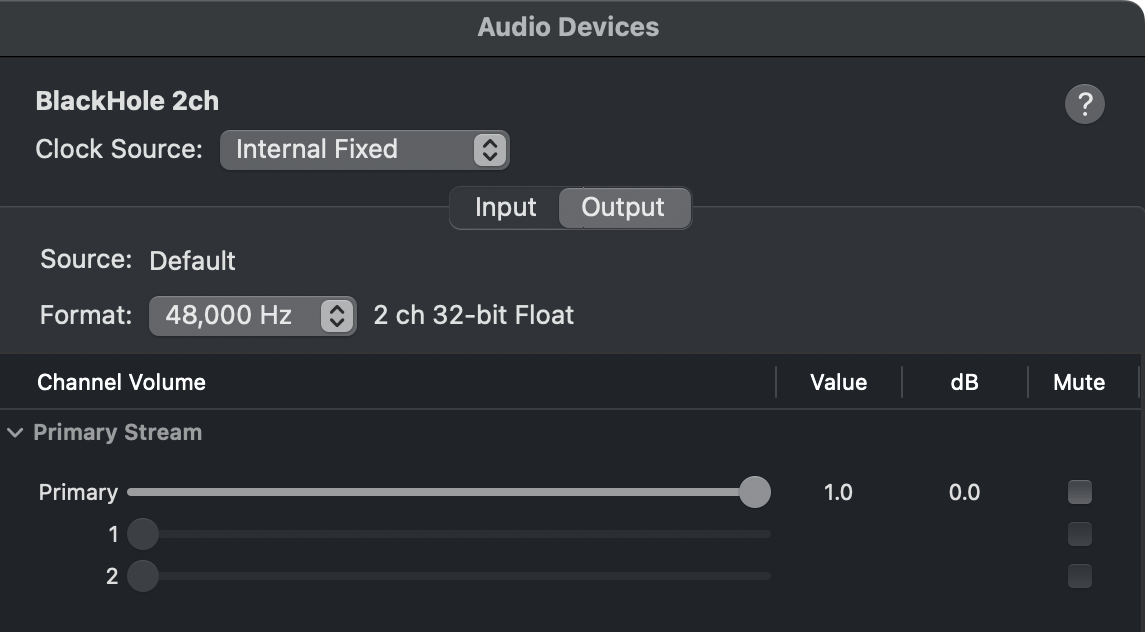Click channel 1 volume slider knob

[x=143, y=534]
